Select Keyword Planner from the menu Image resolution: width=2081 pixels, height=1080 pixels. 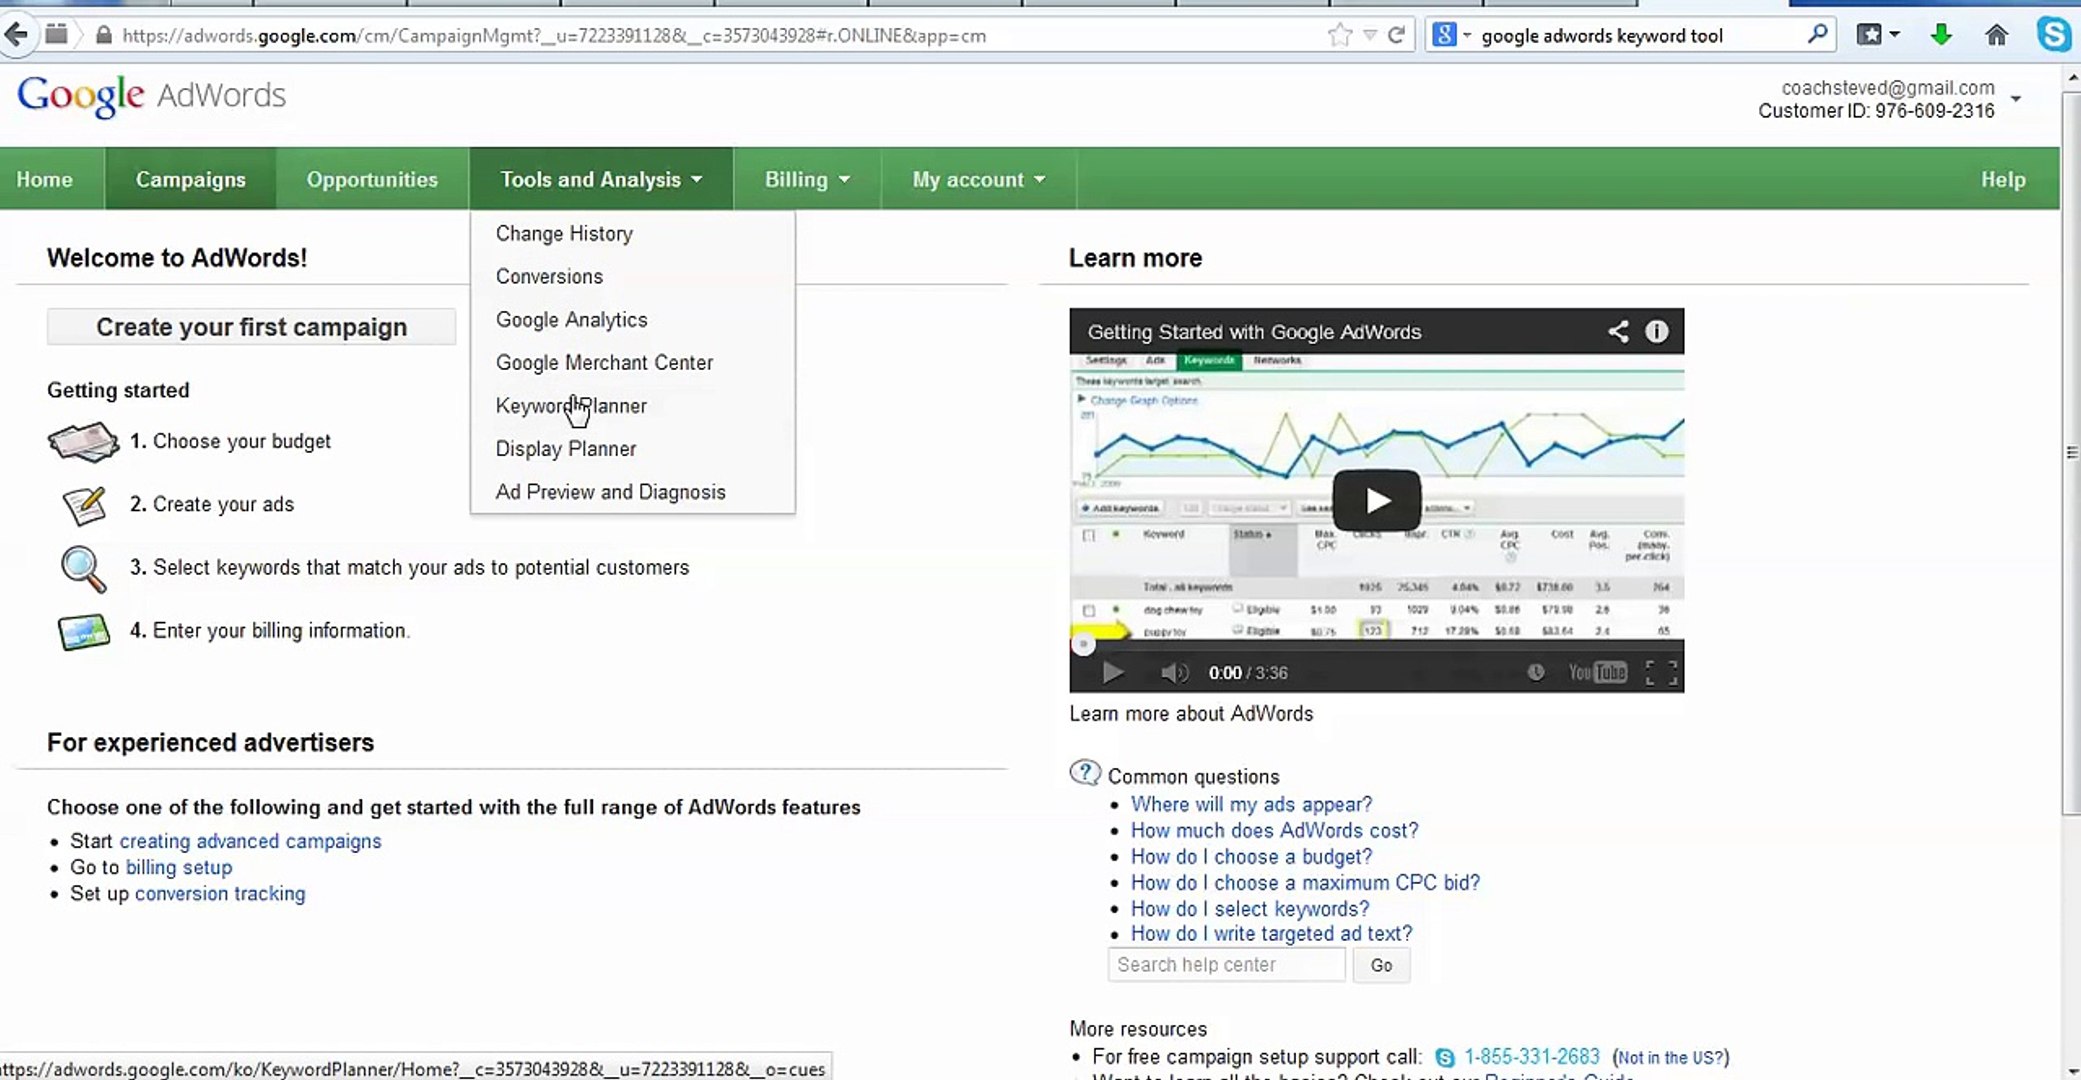coord(571,406)
